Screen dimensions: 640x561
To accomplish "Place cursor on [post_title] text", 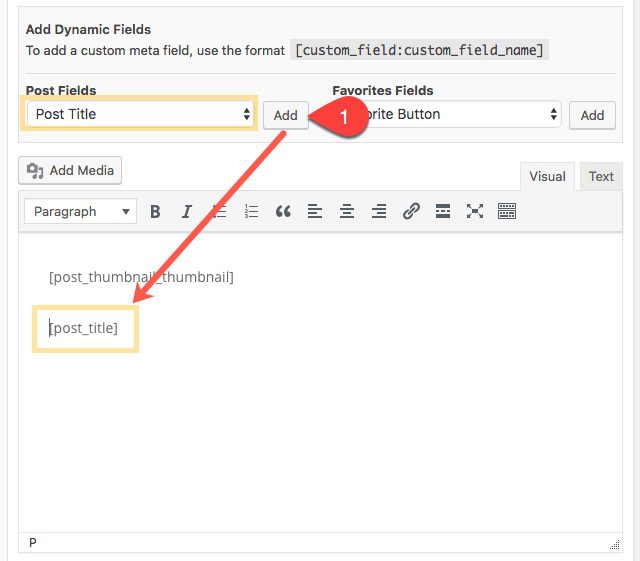I will pyautogui.click(x=85, y=328).
